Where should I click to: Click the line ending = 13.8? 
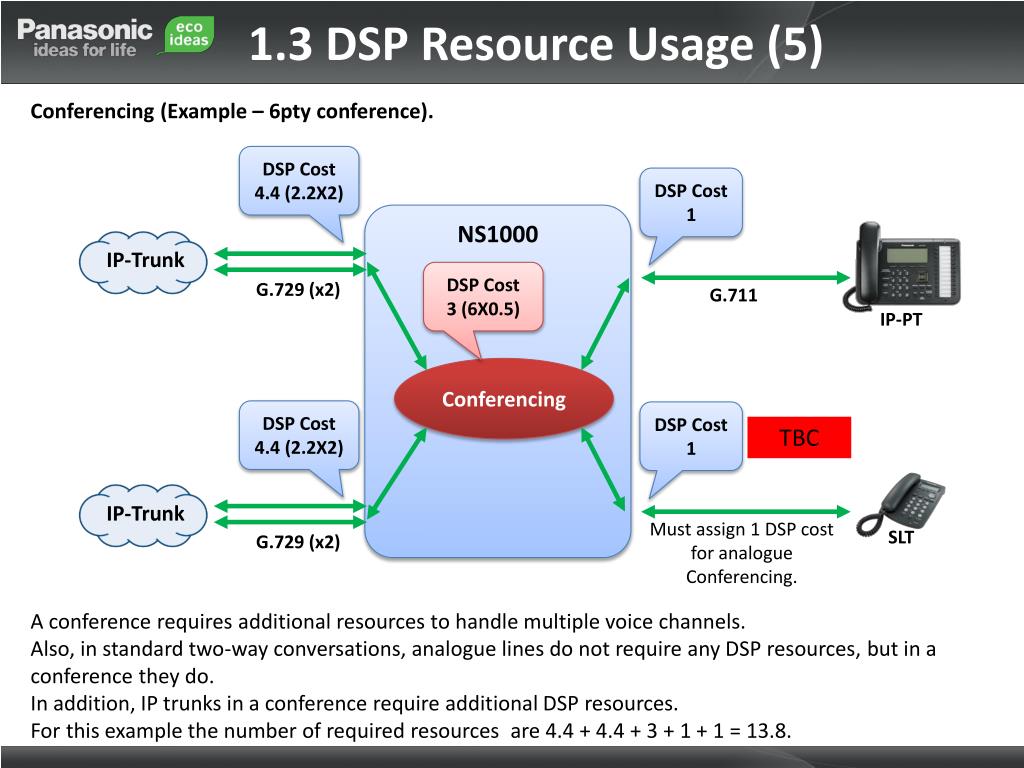tap(411, 731)
